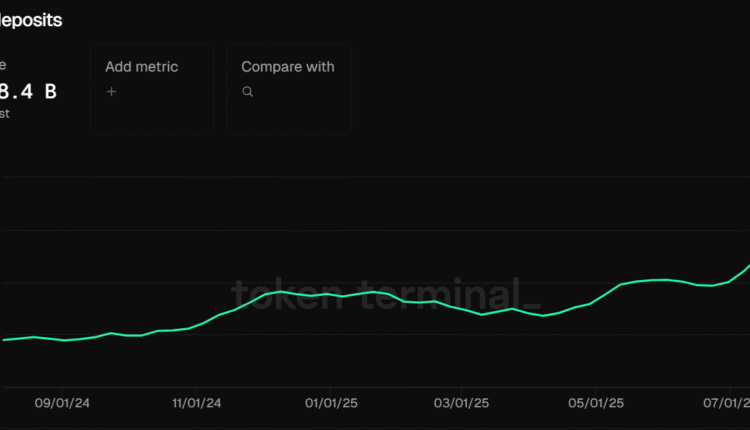Click the green line's highest point at right edge
This screenshot has width=750, height=430.
(747, 267)
